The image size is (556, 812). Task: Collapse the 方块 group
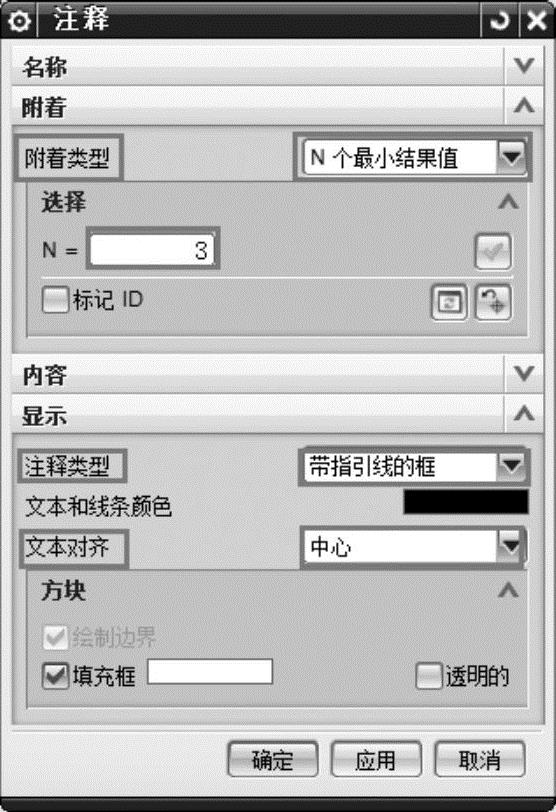508,590
